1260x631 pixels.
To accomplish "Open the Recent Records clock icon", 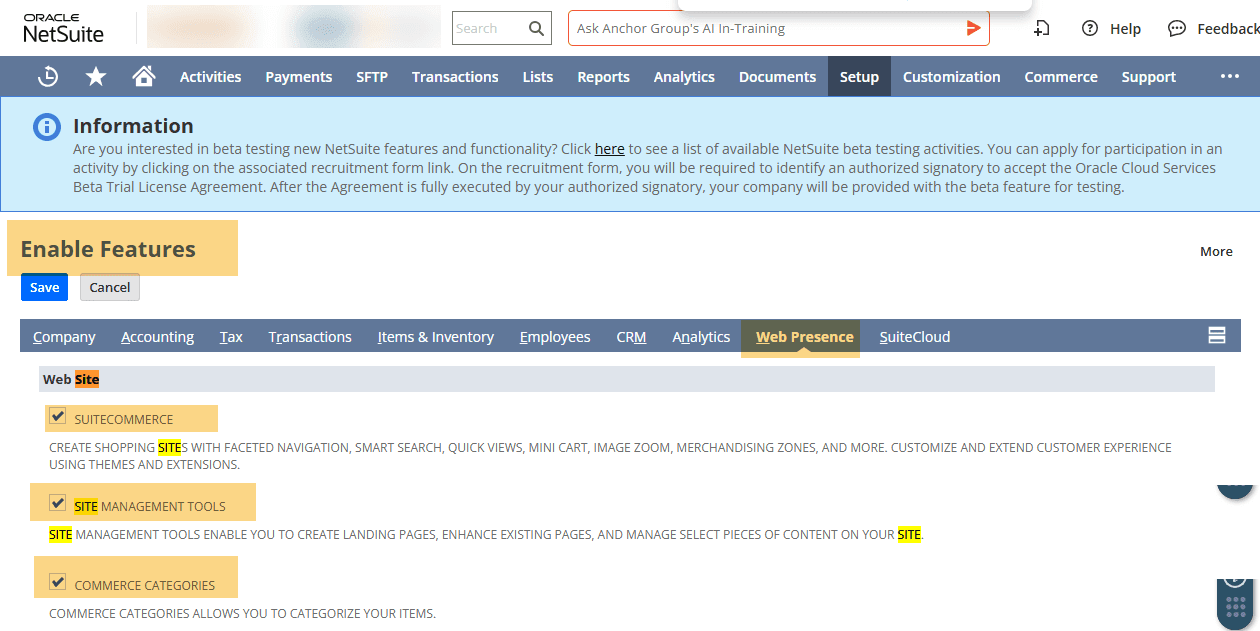I will pyautogui.click(x=47, y=77).
